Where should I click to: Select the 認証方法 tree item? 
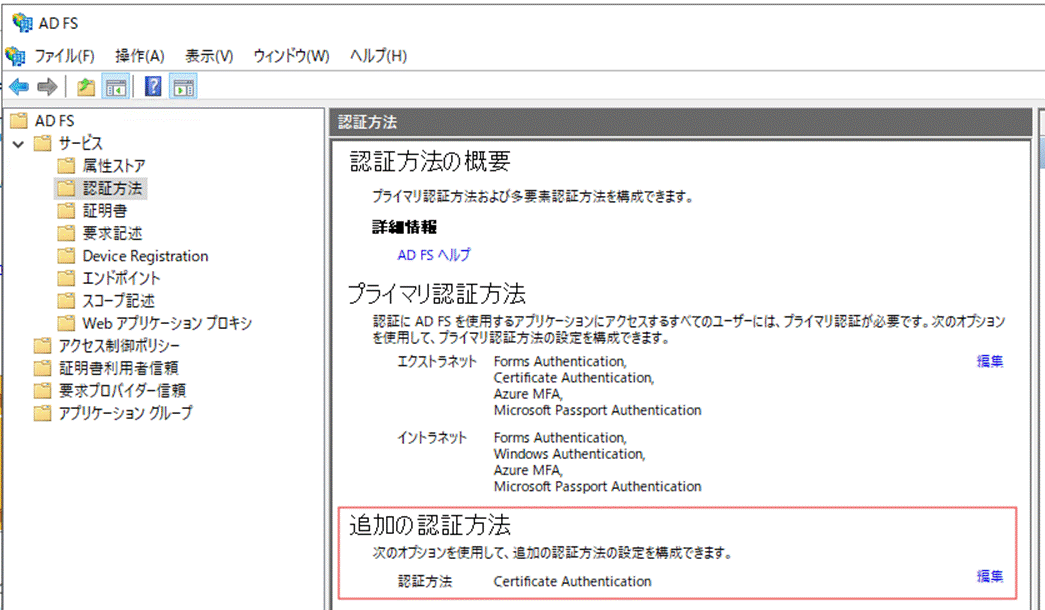(112, 188)
